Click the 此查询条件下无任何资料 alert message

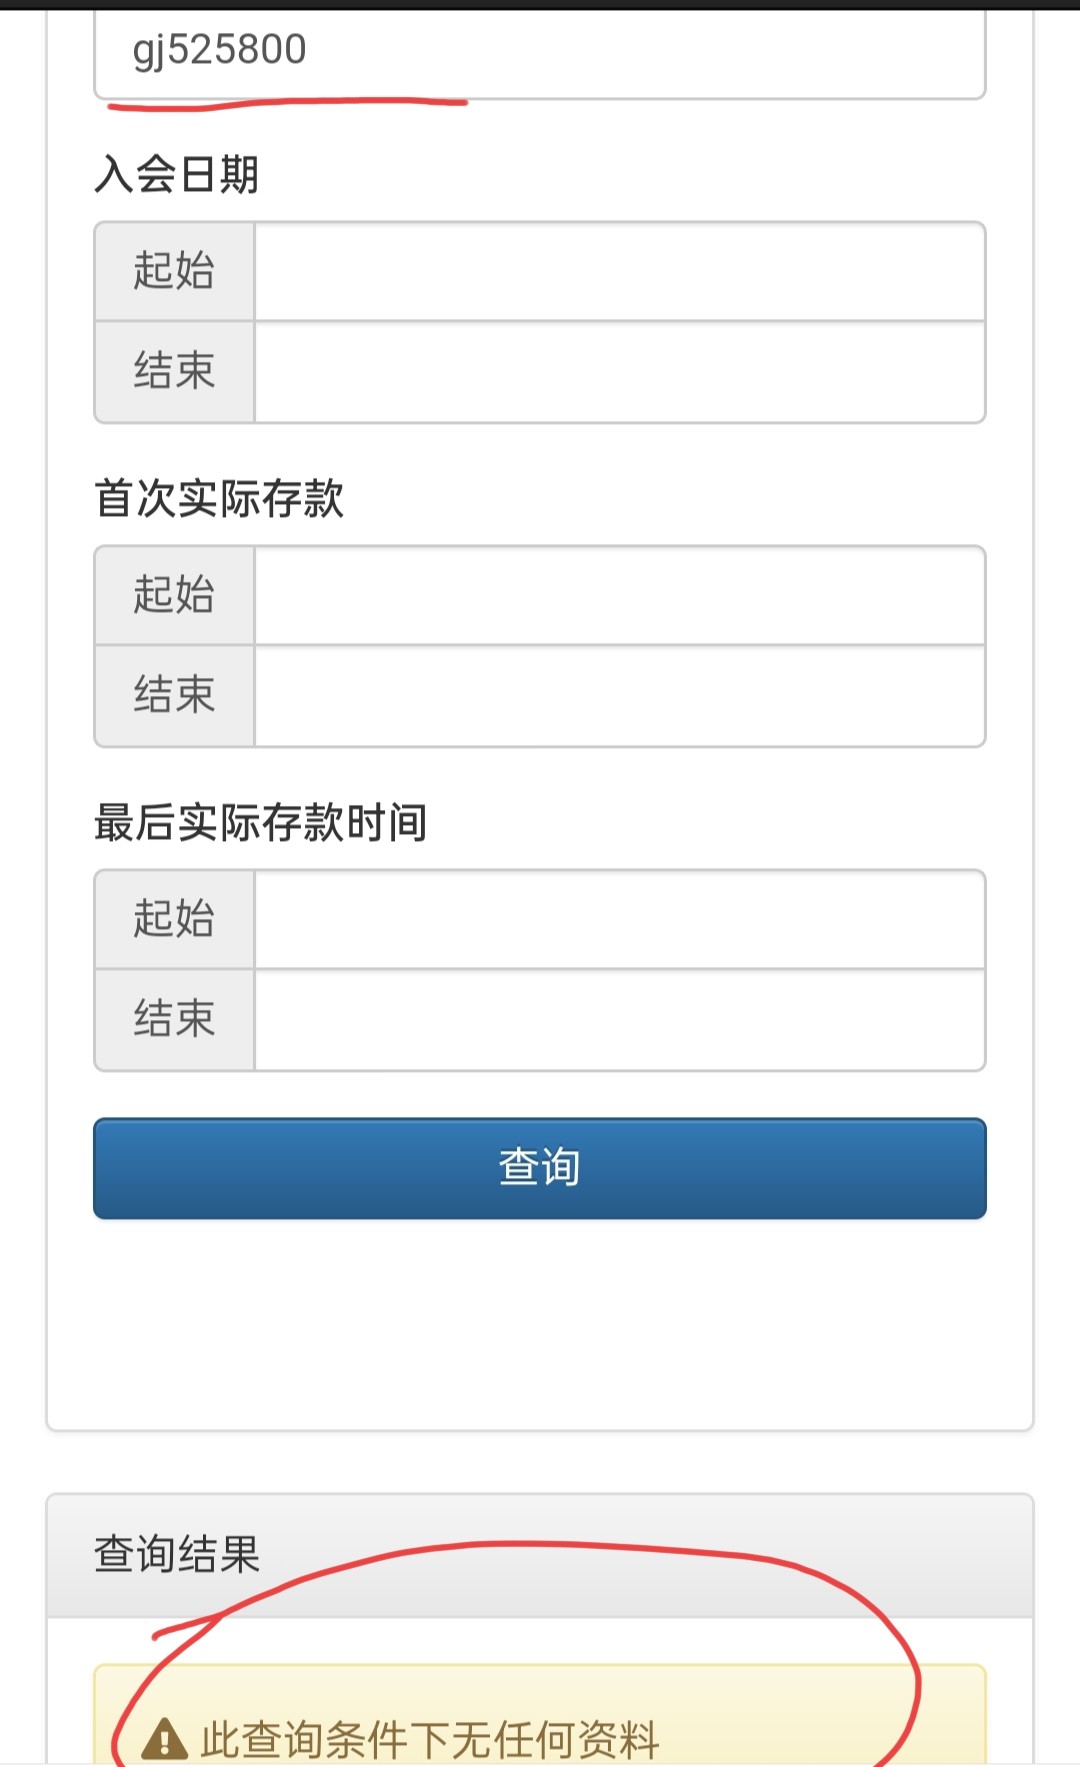[x=430, y=1739]
